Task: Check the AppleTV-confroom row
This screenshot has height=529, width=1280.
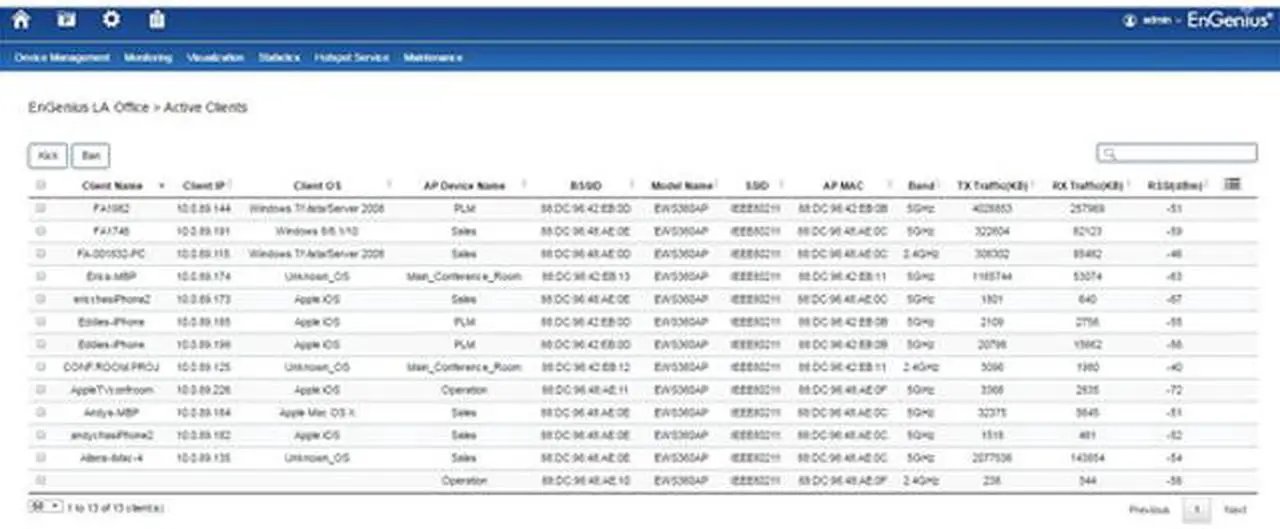Action: tap(41, 390)
